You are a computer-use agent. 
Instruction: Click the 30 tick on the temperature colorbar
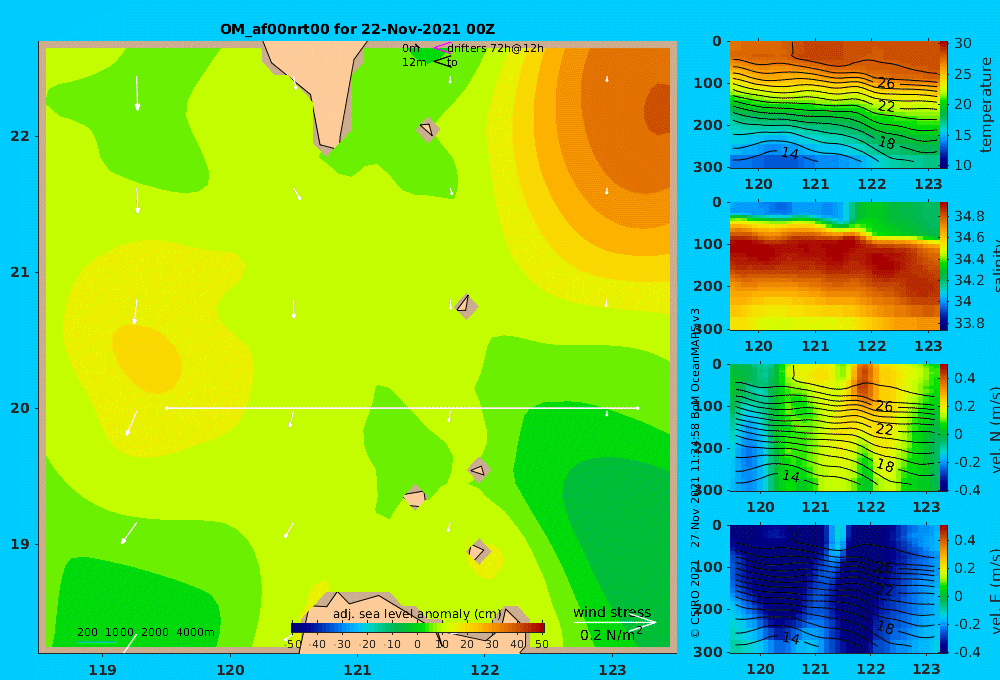(x=963, y=43)
